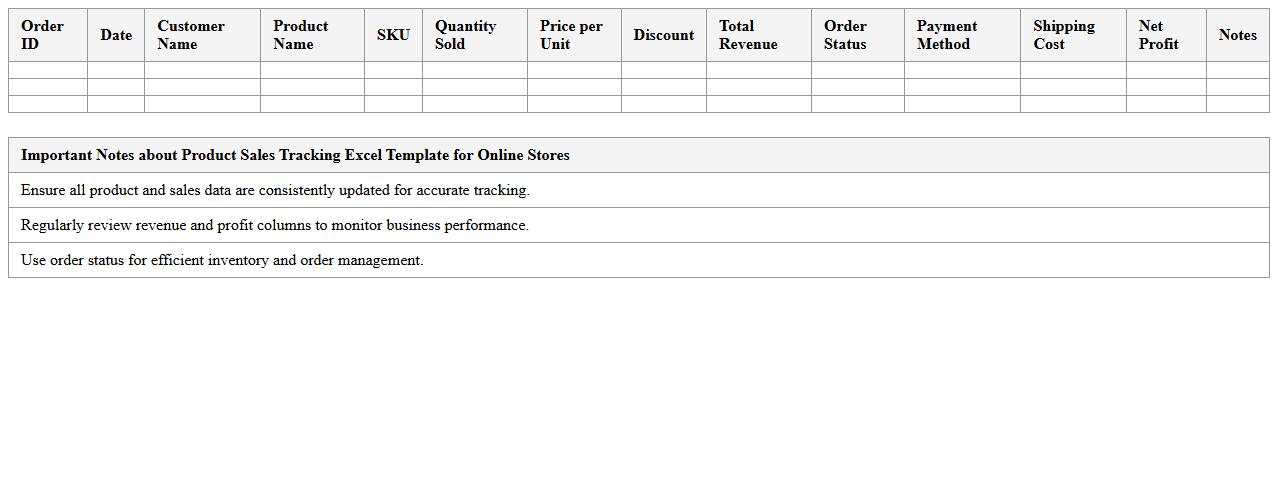
Task: Click the Total Revenue header cell
Action: click(758, 35)
